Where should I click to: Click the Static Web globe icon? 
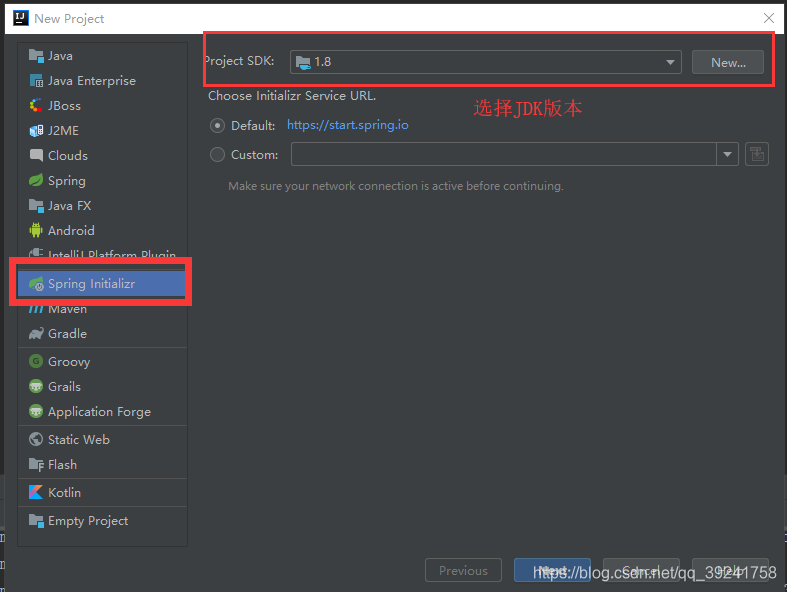[36, 439]
